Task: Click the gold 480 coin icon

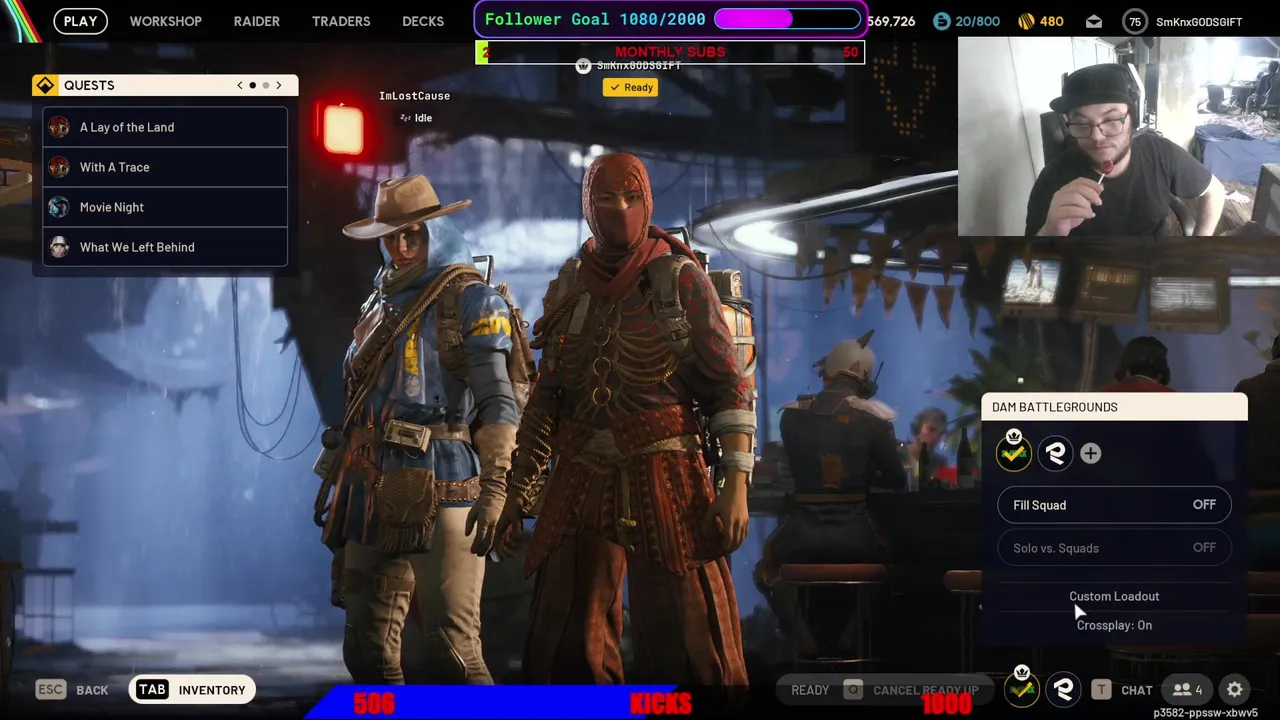Action: (x=1026, y=21)
